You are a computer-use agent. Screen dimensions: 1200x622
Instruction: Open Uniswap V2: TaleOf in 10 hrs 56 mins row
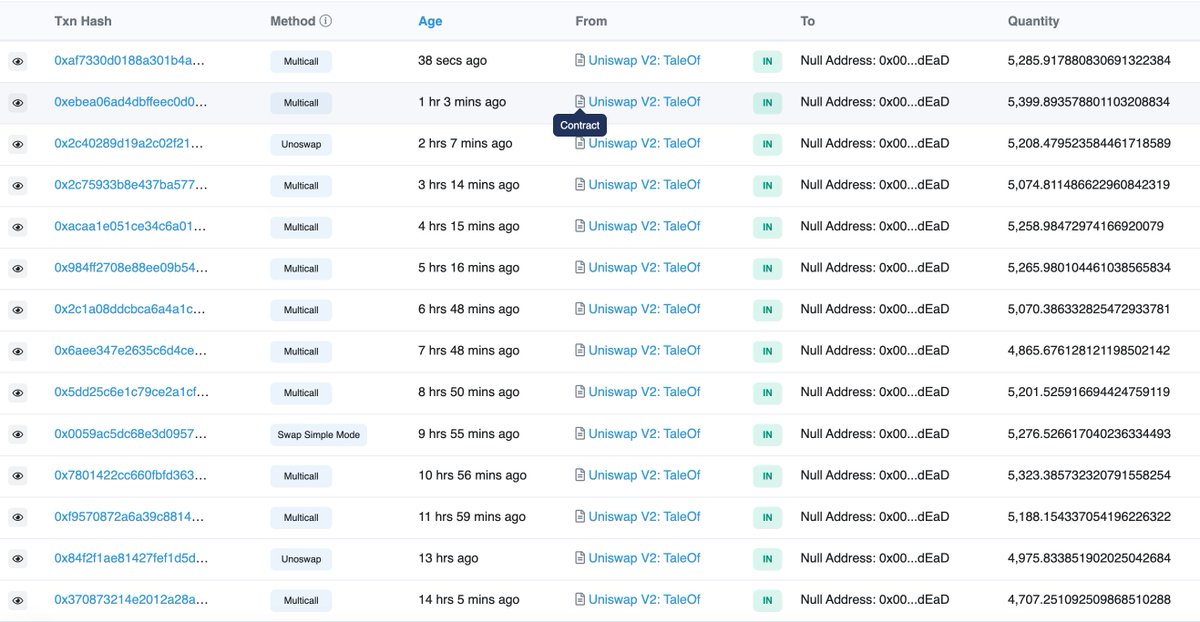[644, 476]
